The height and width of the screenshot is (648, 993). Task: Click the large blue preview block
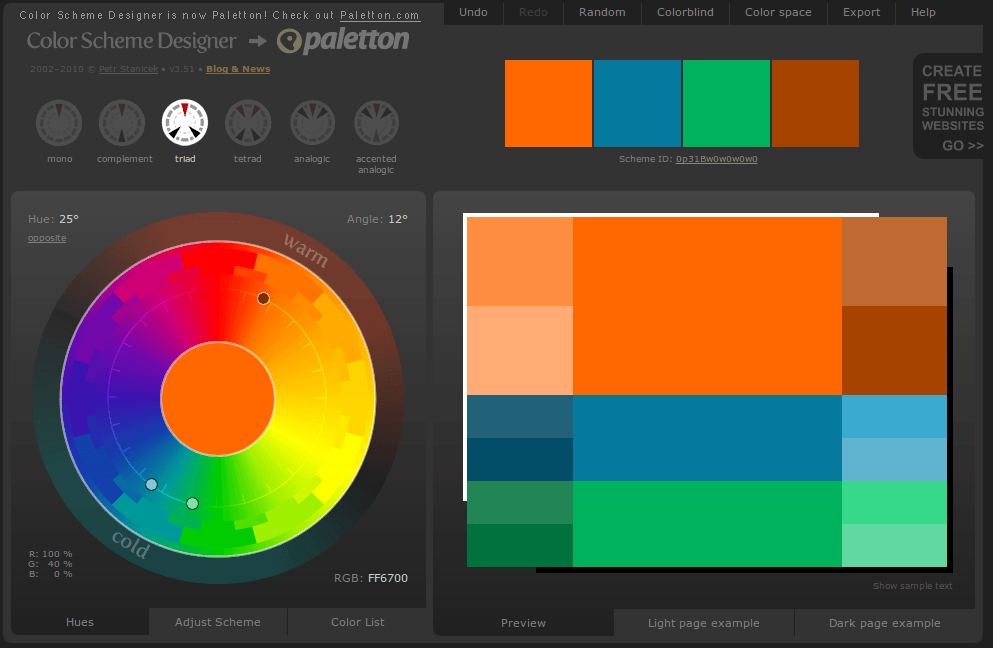click(707, 438)
